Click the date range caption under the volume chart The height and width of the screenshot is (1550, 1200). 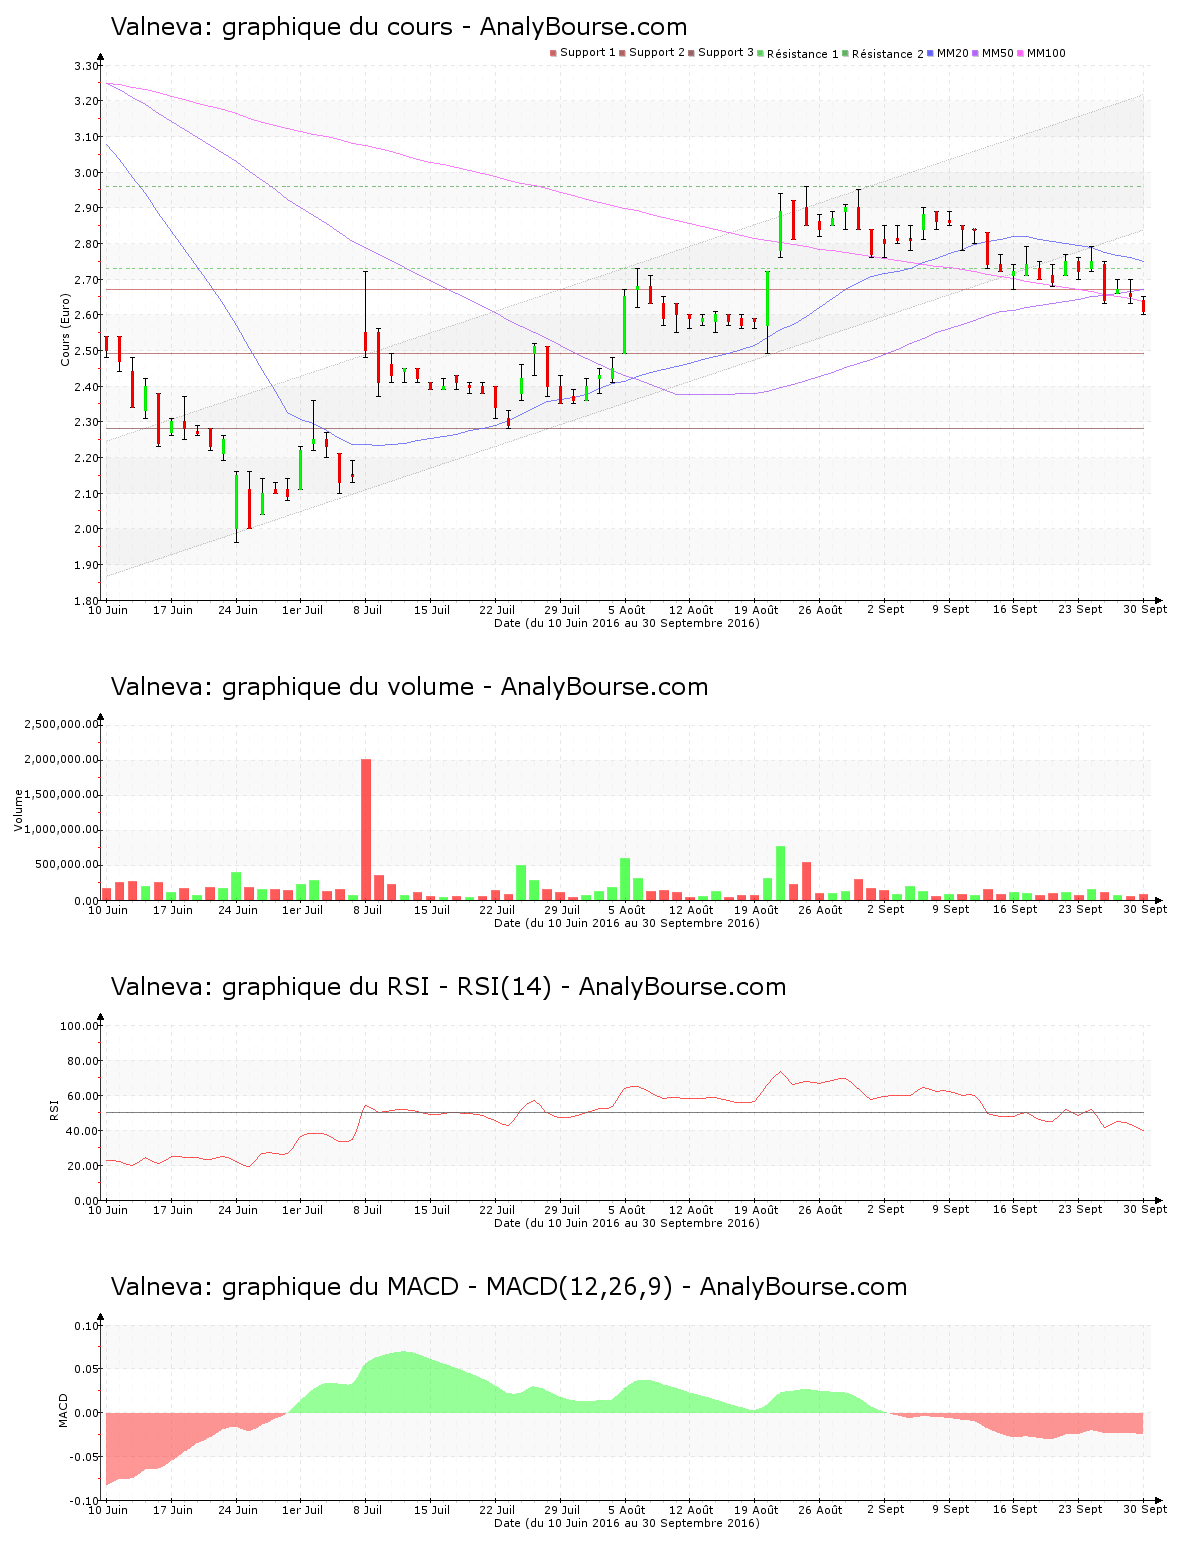627,923
